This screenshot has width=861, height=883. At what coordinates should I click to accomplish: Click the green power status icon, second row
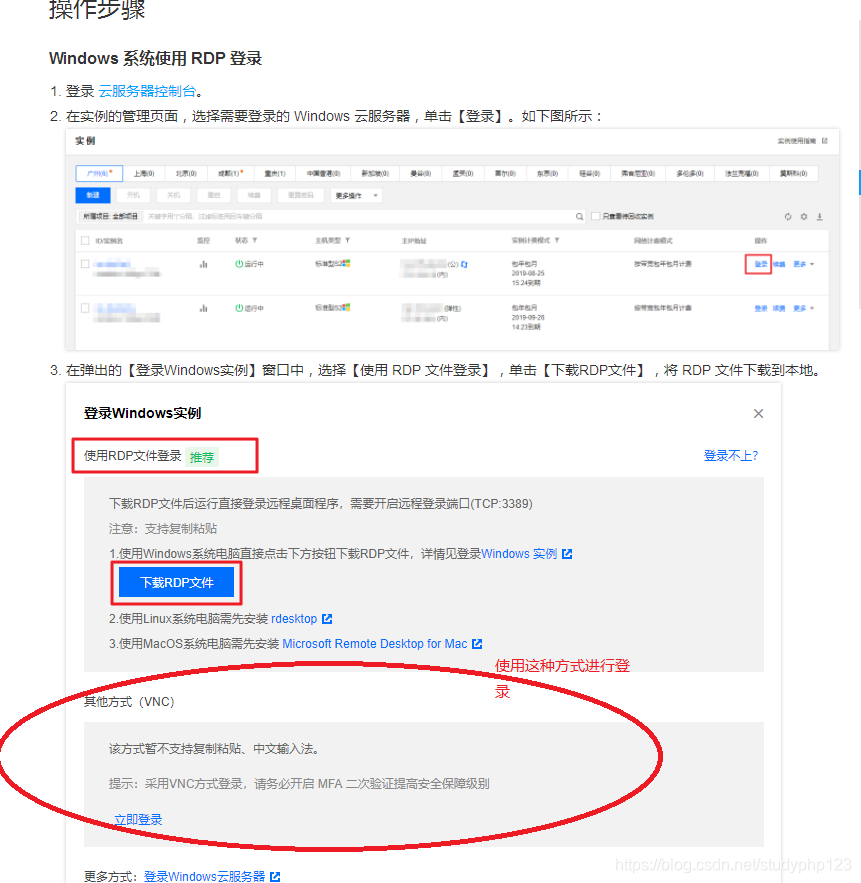pyautogui.click(x=239, y=308)
